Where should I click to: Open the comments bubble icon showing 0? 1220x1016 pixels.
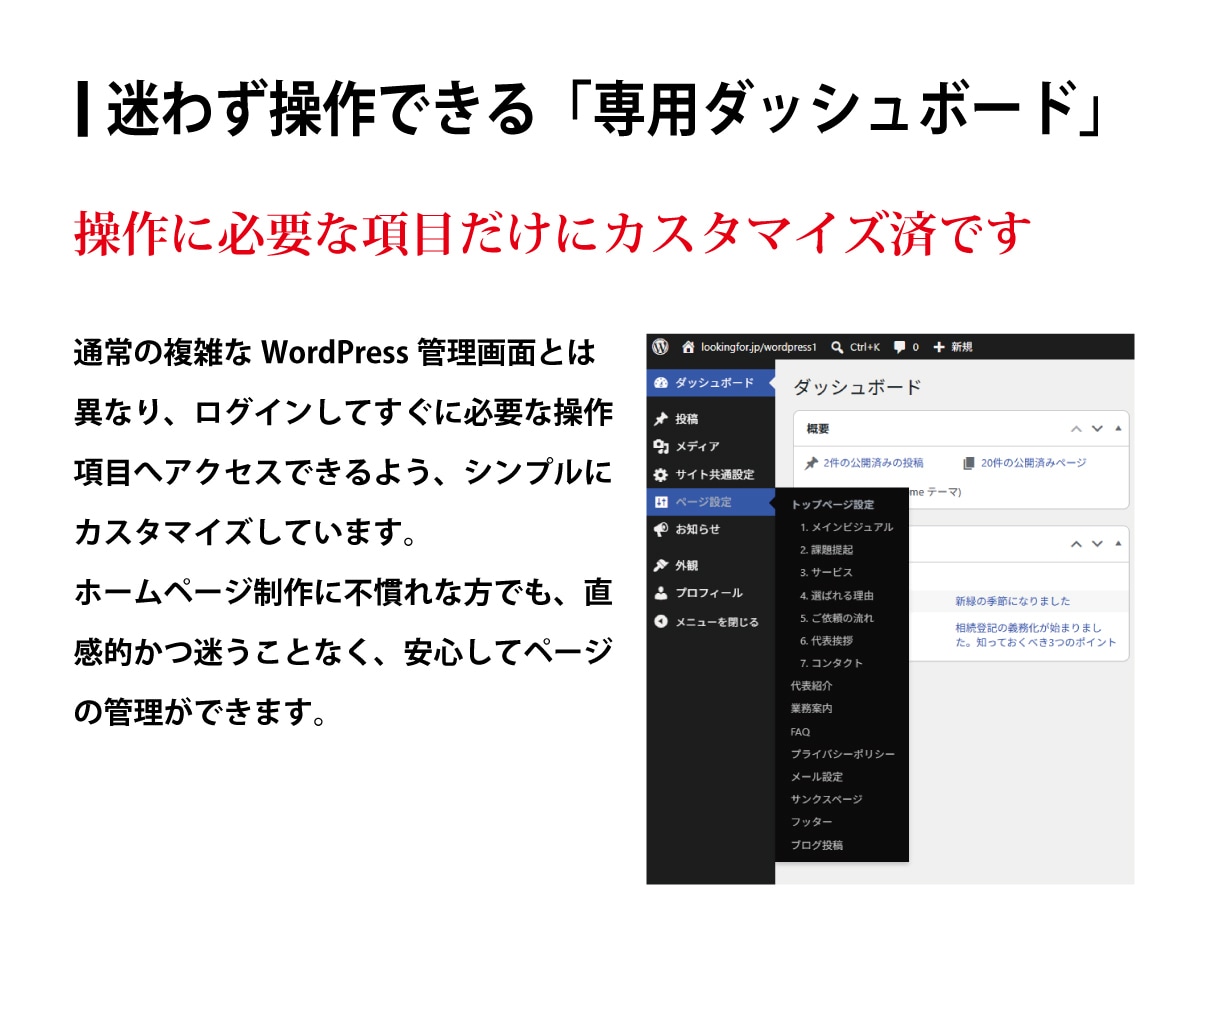coord(899,347)
